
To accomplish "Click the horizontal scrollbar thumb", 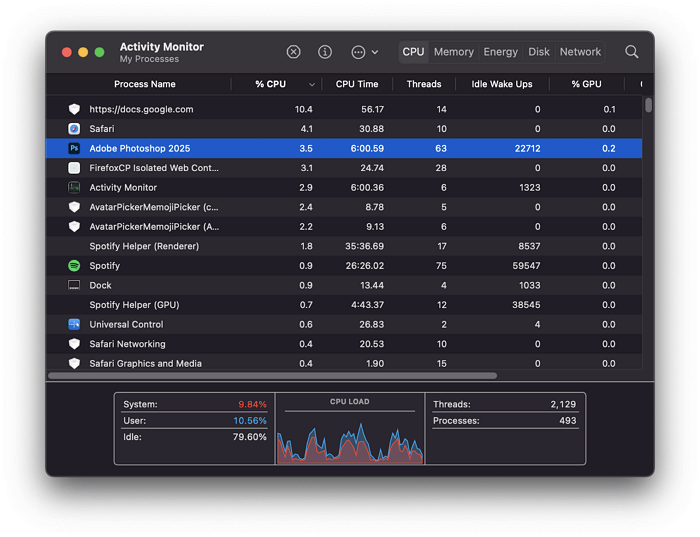I will pyautogui.click(x=272, y=376).
